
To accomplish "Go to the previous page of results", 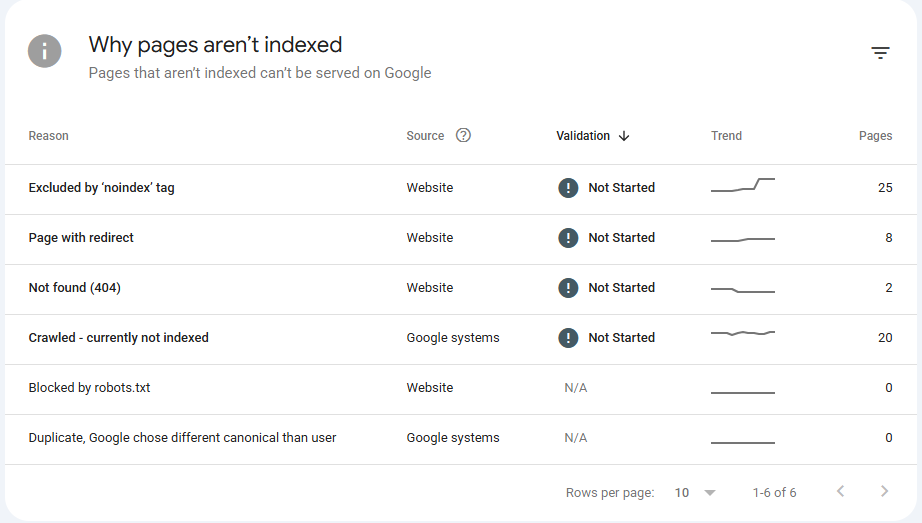I will pos(841,491).
